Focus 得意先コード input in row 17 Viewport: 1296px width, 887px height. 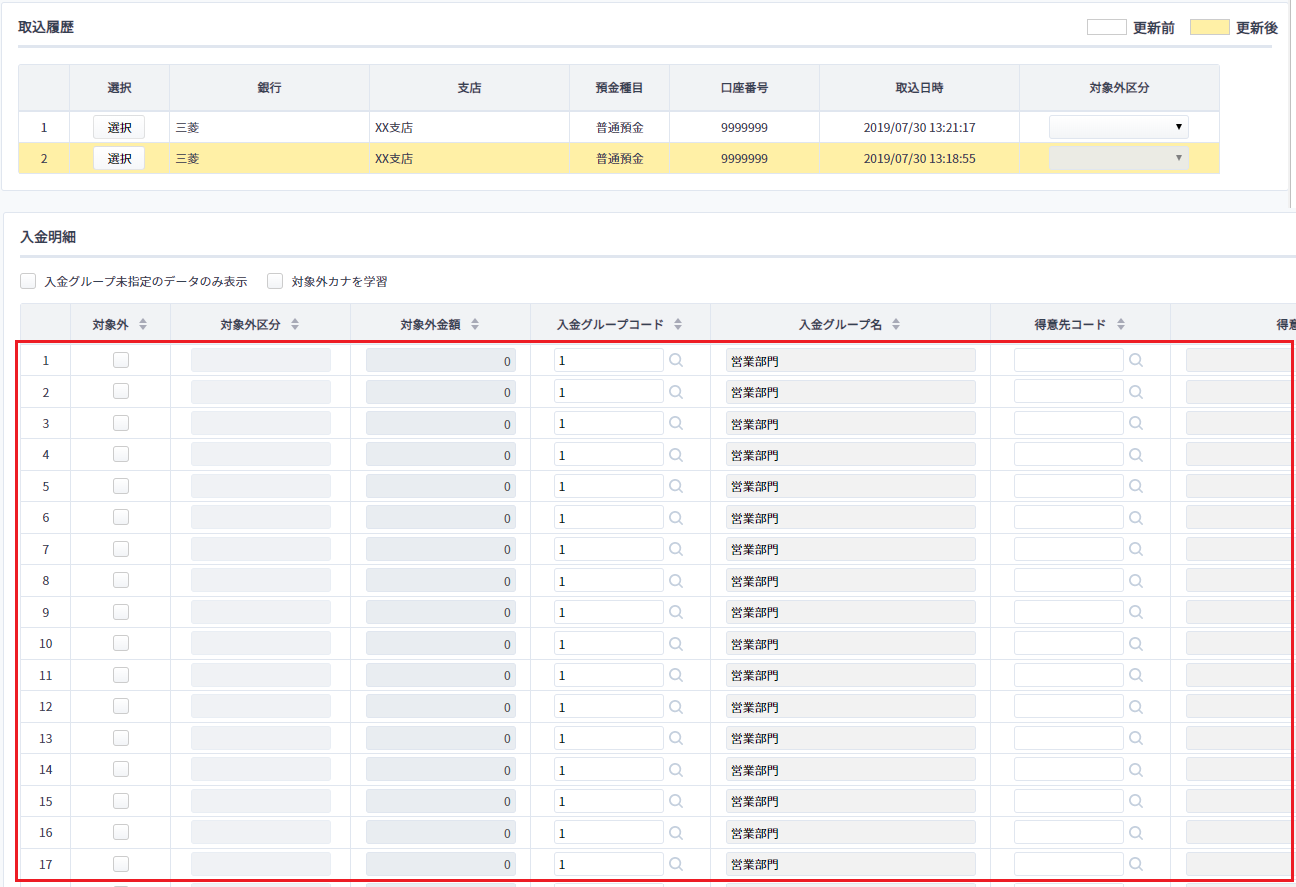coord(1069,864)
